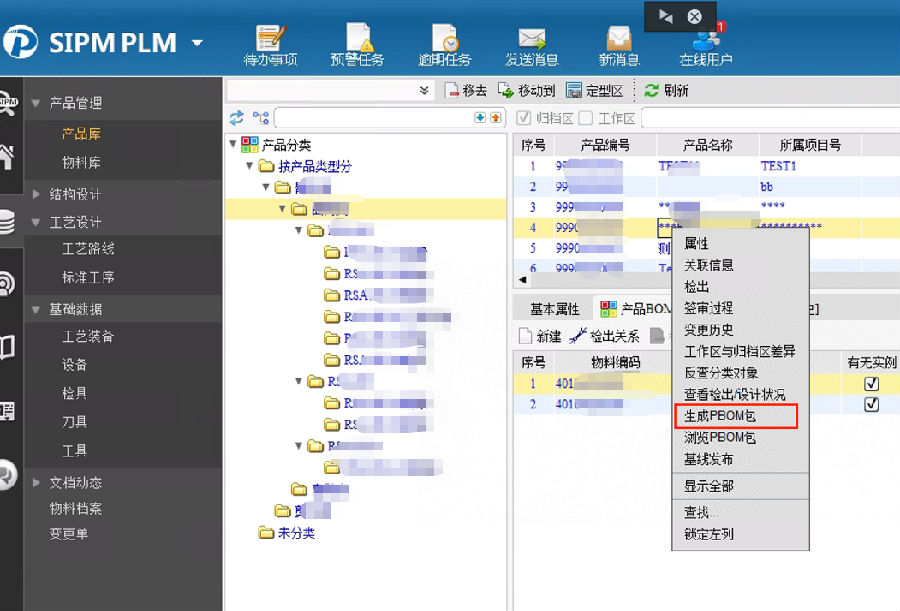Open 检具 in the sidebar
Viewport: 900px width, 611px height.
(74, 393)
